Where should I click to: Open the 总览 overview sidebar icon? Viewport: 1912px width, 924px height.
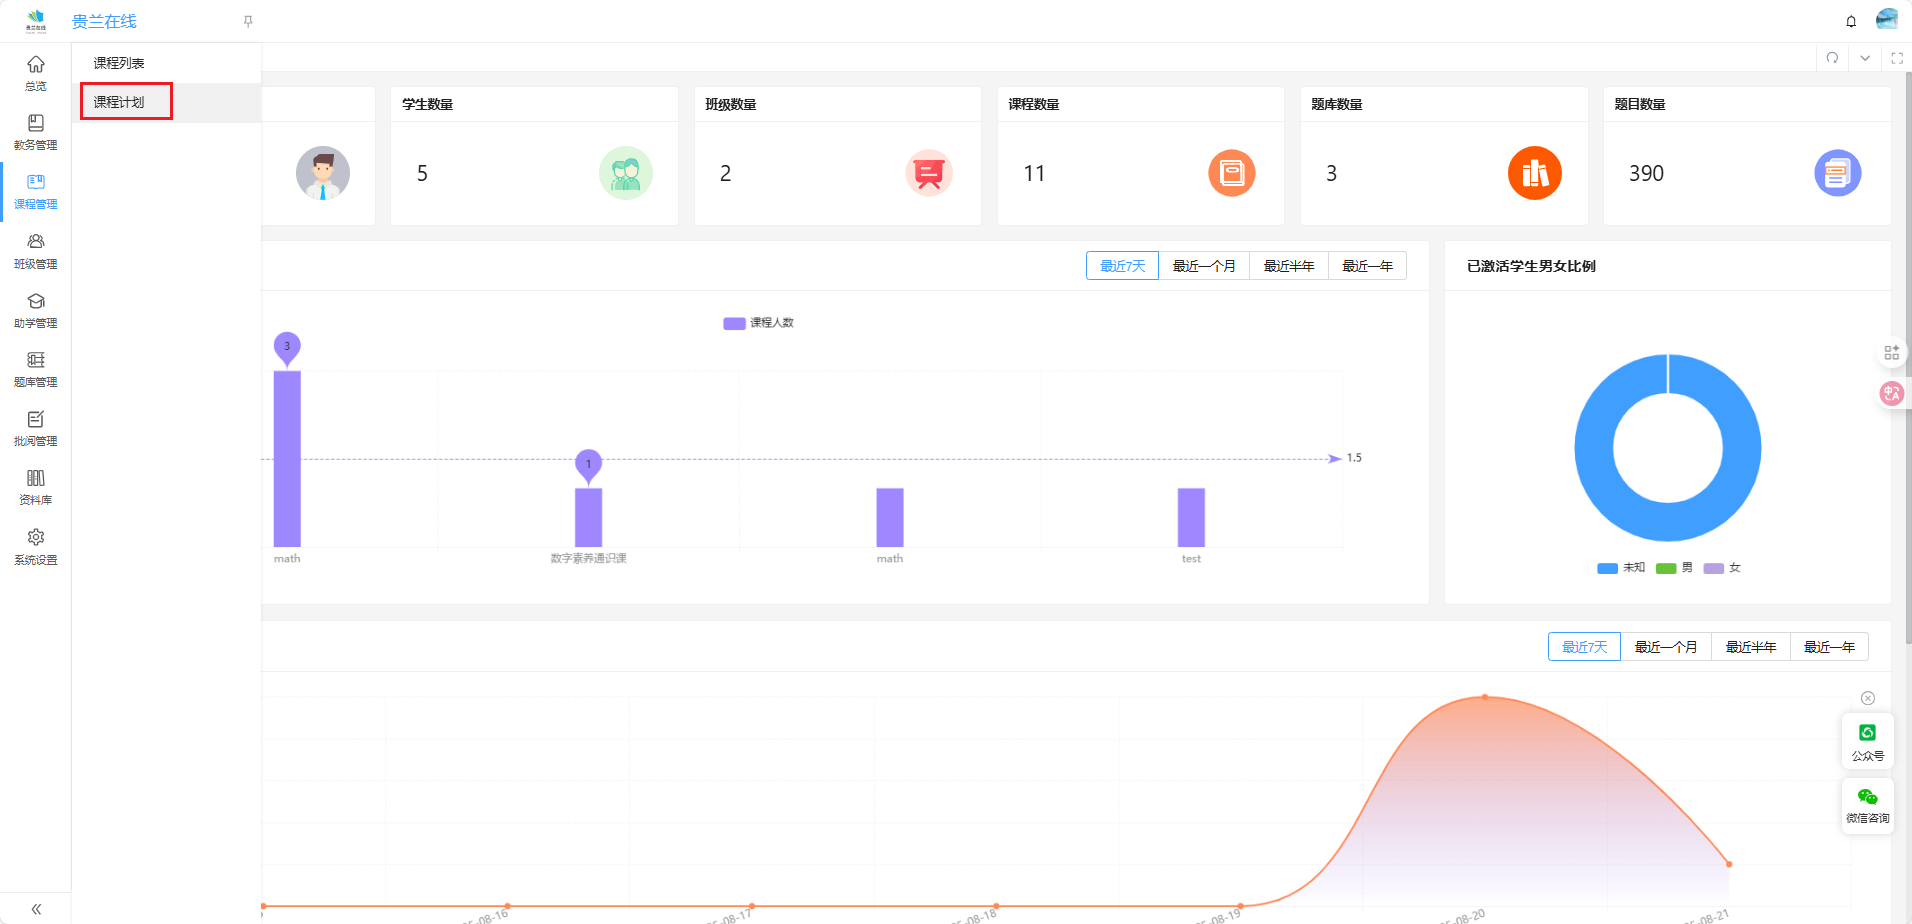[36, 73]
